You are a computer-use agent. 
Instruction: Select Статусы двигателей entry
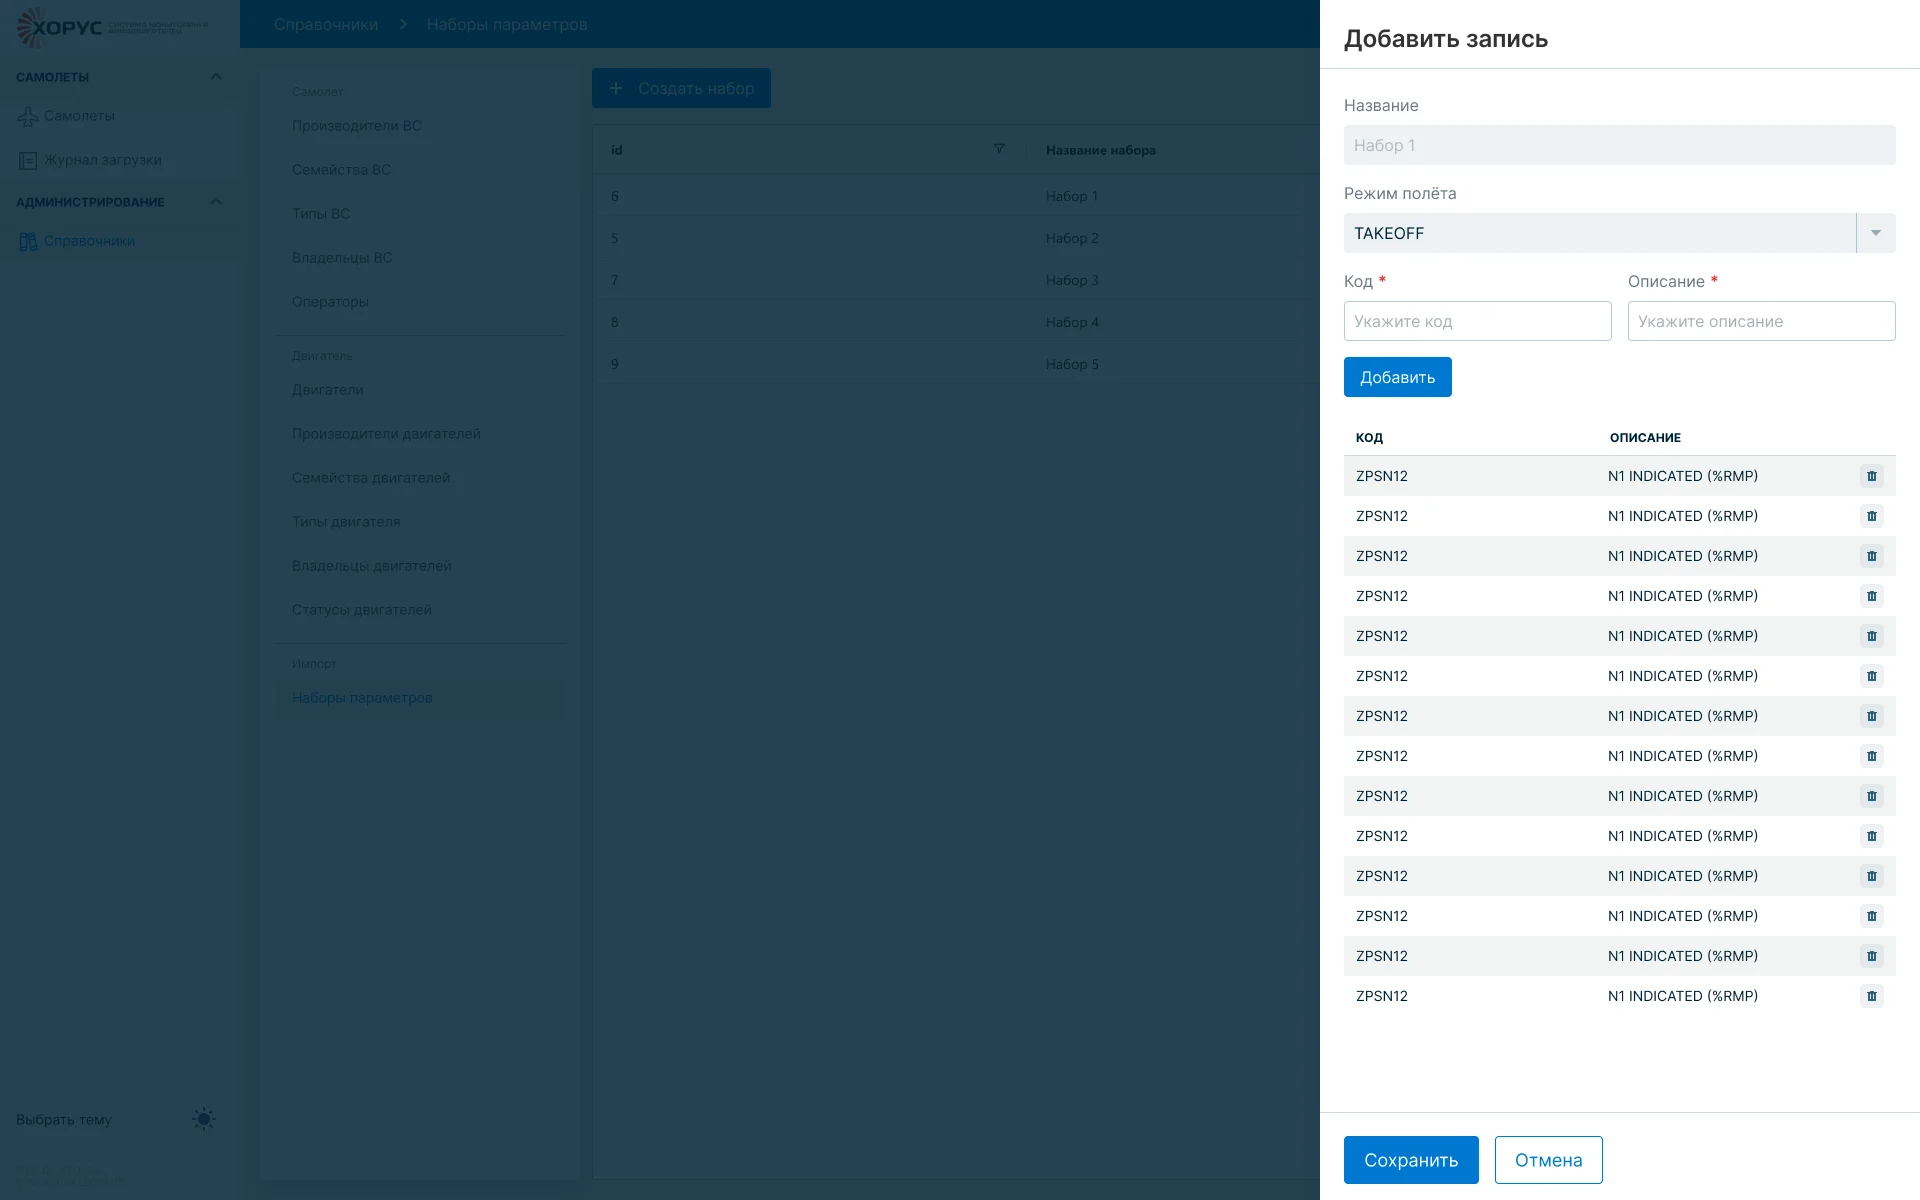click(x=362, y=610)
